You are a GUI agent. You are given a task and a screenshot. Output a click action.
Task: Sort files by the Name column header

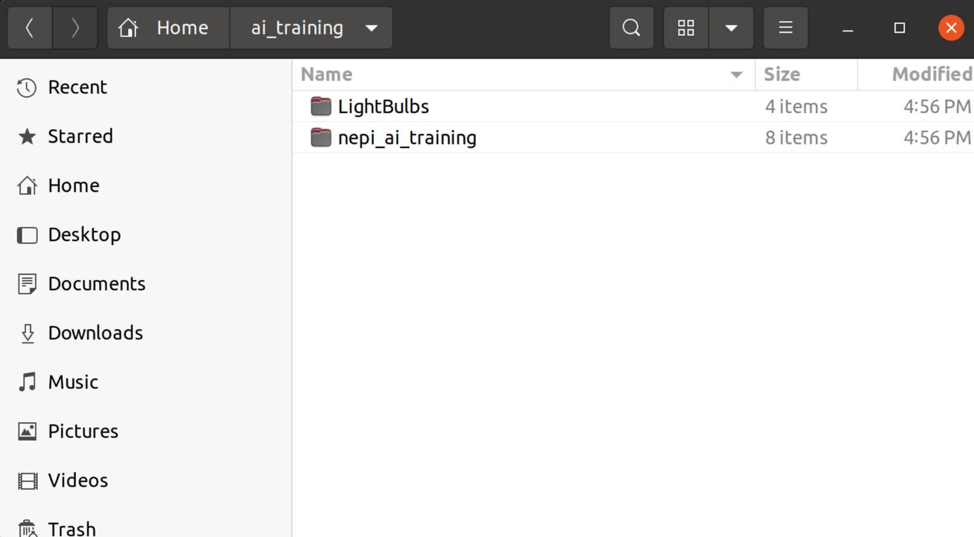(326, 74)
